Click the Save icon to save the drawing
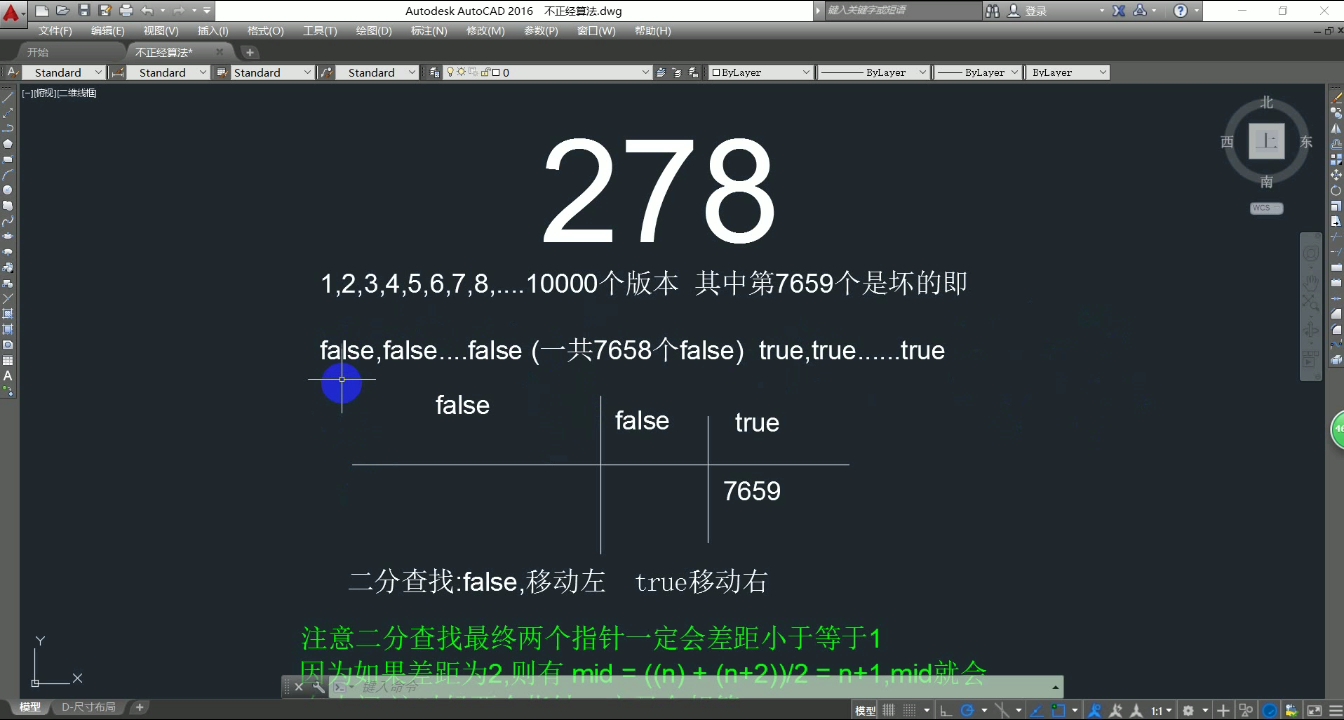Image resolution: width=1344 pixels, height=720 pixels. (x=84, y=10)
